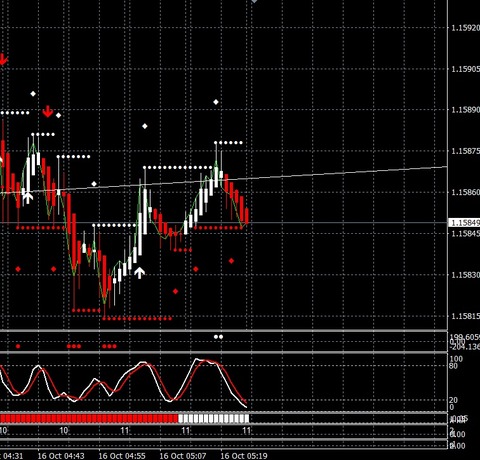Viewport: 480px width, 460px height.
Task: Select the 16 Oct 04:55 time label
Action: click(122, 456)
